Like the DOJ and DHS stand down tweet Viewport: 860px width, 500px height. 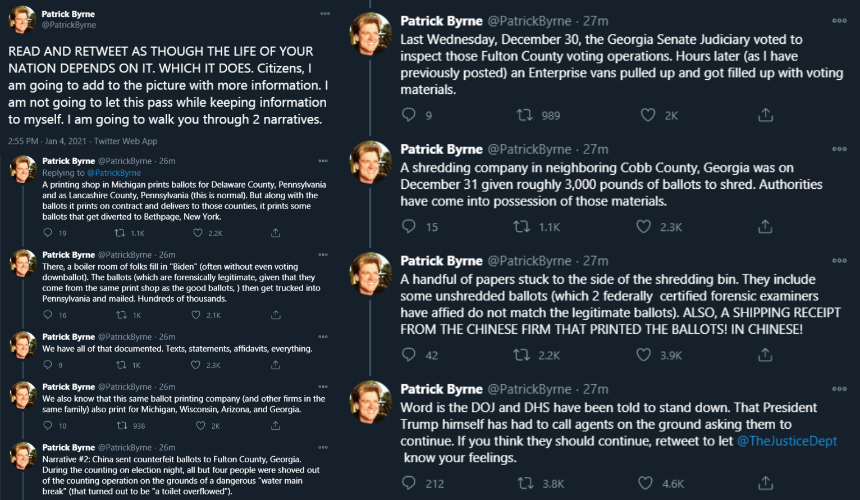[x=645, y=483]
